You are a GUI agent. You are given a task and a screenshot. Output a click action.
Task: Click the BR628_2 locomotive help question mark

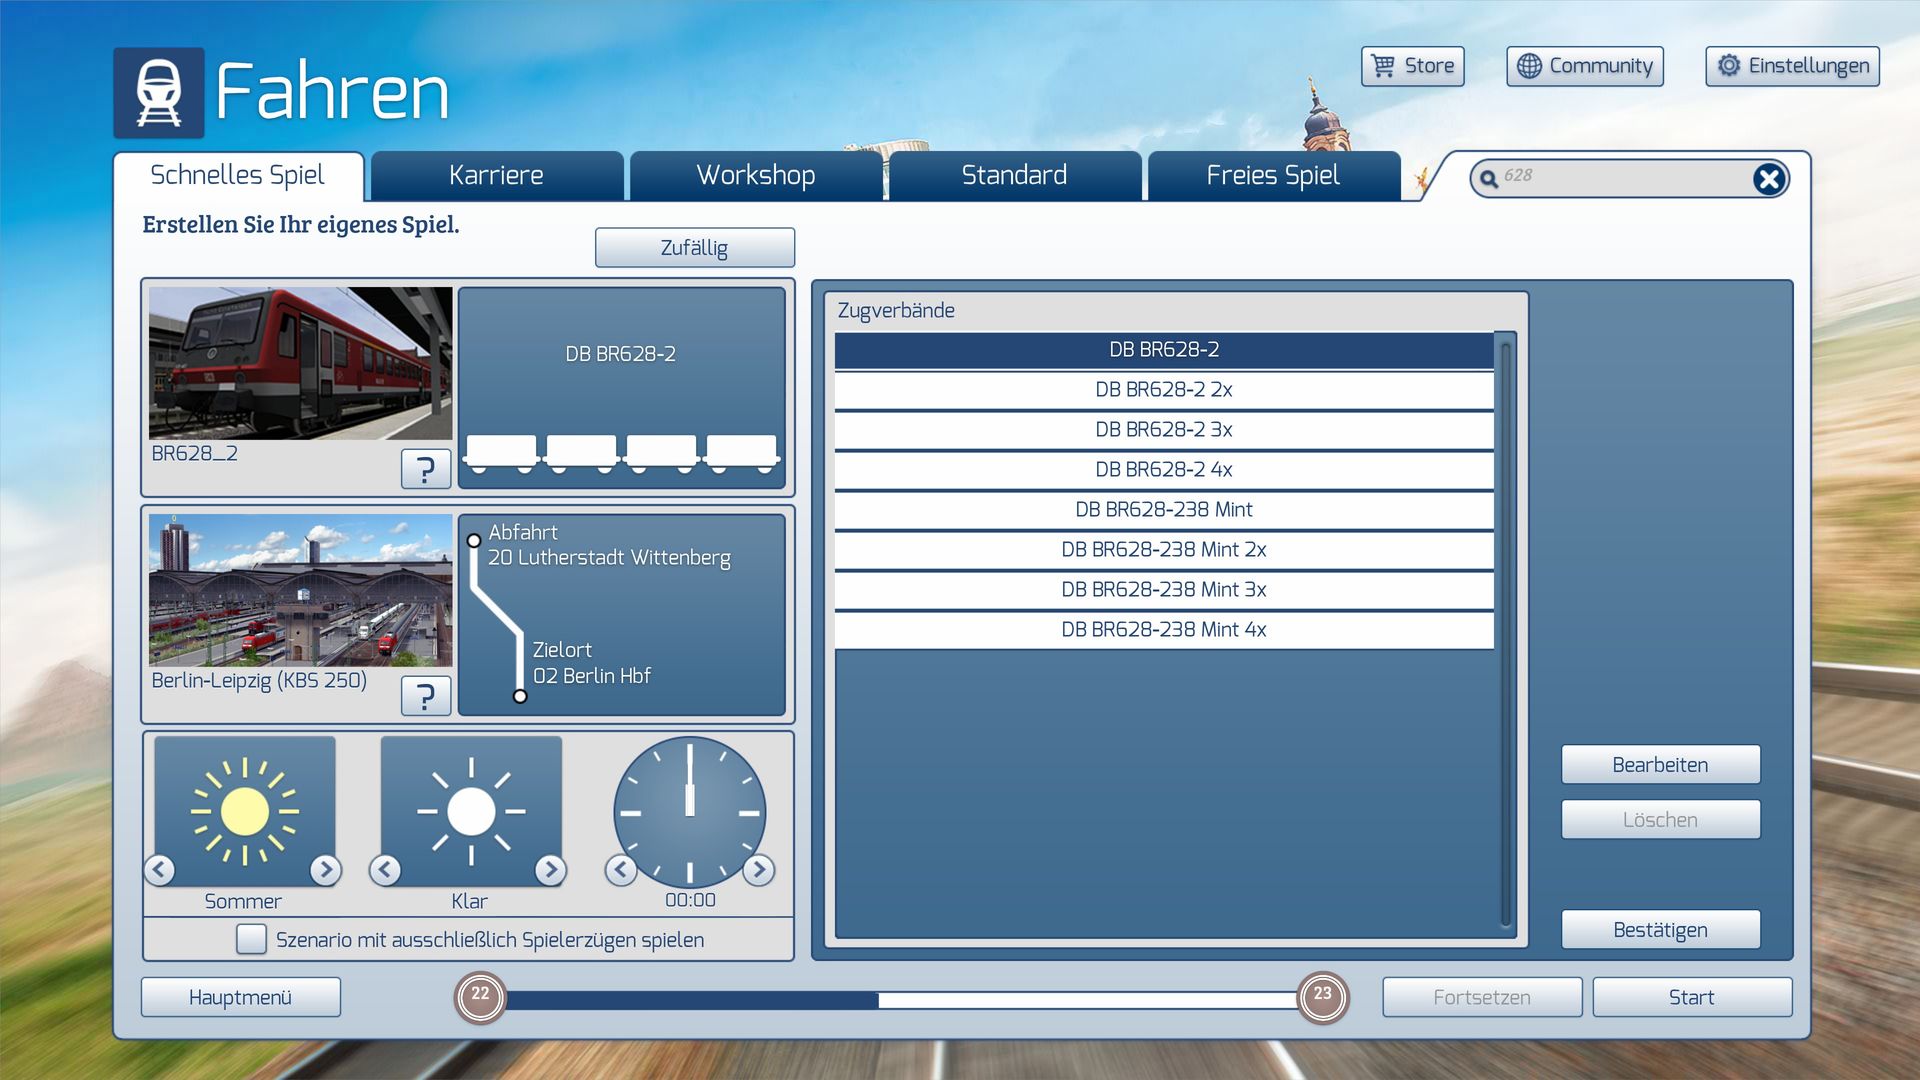(425, 469)
